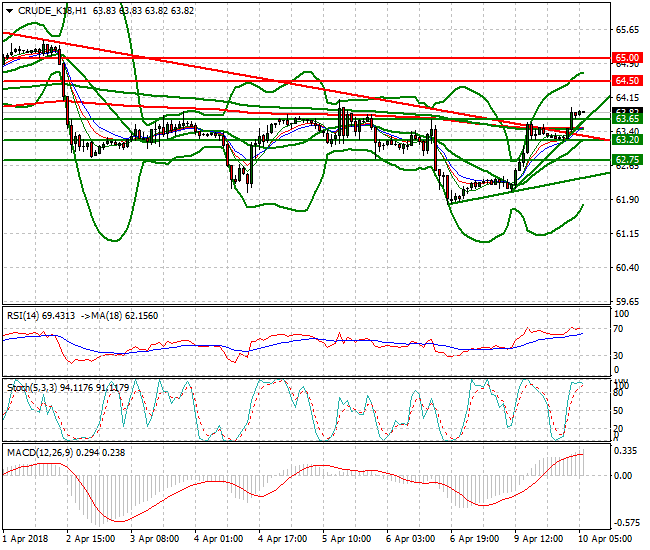The height and width of the screenshot is (550, 650).
Task: Click the chart menu triangle beside CRUDE_K18
Action: 9,11
